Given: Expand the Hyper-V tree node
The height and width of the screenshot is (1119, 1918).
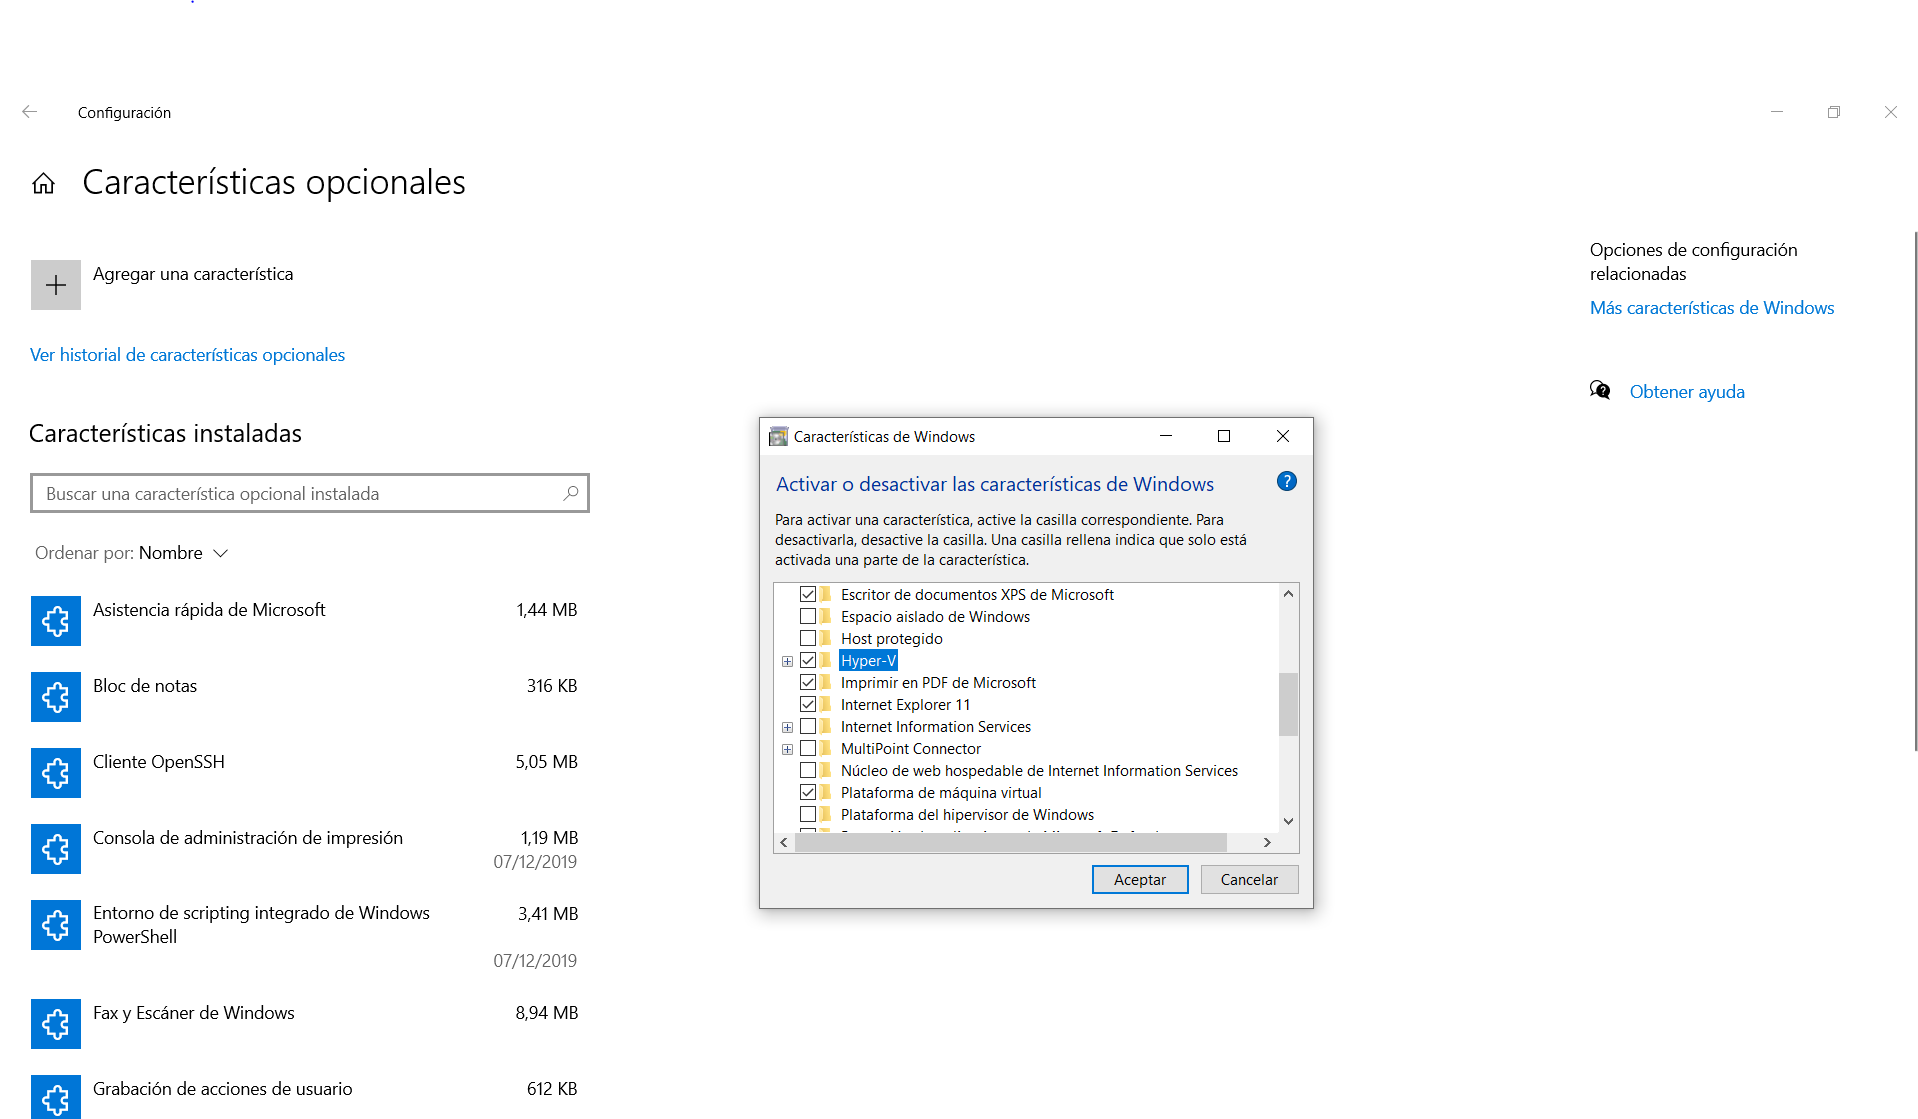Looking at the screenshot, I should (787, 661).
